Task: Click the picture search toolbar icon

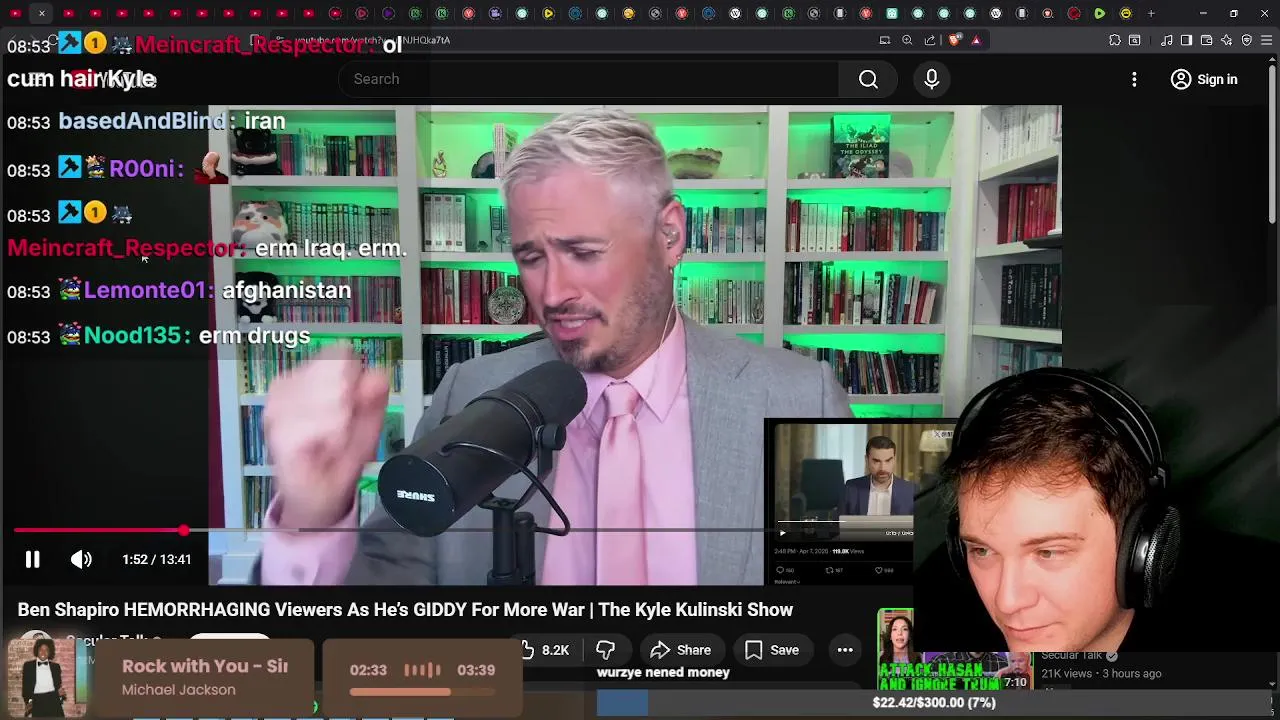Action: (x=1135, y=40)
